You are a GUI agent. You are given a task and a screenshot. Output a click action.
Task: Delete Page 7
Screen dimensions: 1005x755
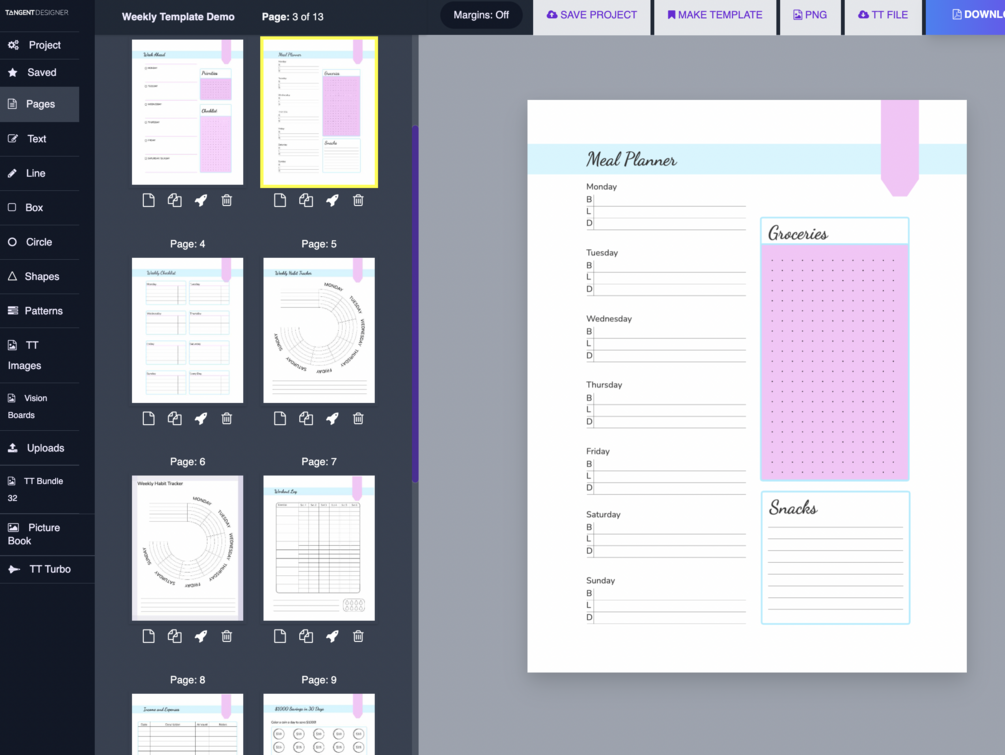(358, 636)
